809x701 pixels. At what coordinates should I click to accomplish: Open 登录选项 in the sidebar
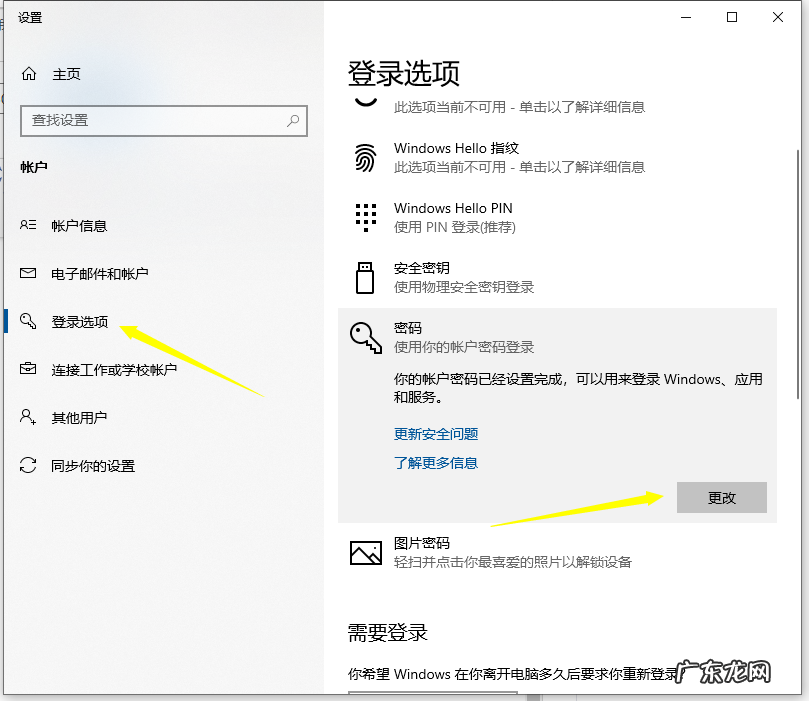pos(80,321)
